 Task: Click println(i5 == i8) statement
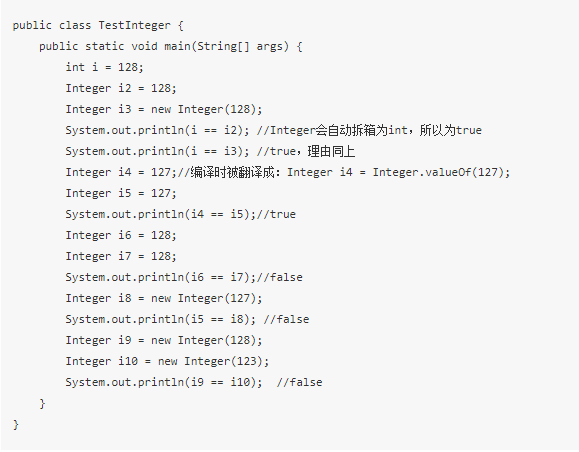(161, 320)
